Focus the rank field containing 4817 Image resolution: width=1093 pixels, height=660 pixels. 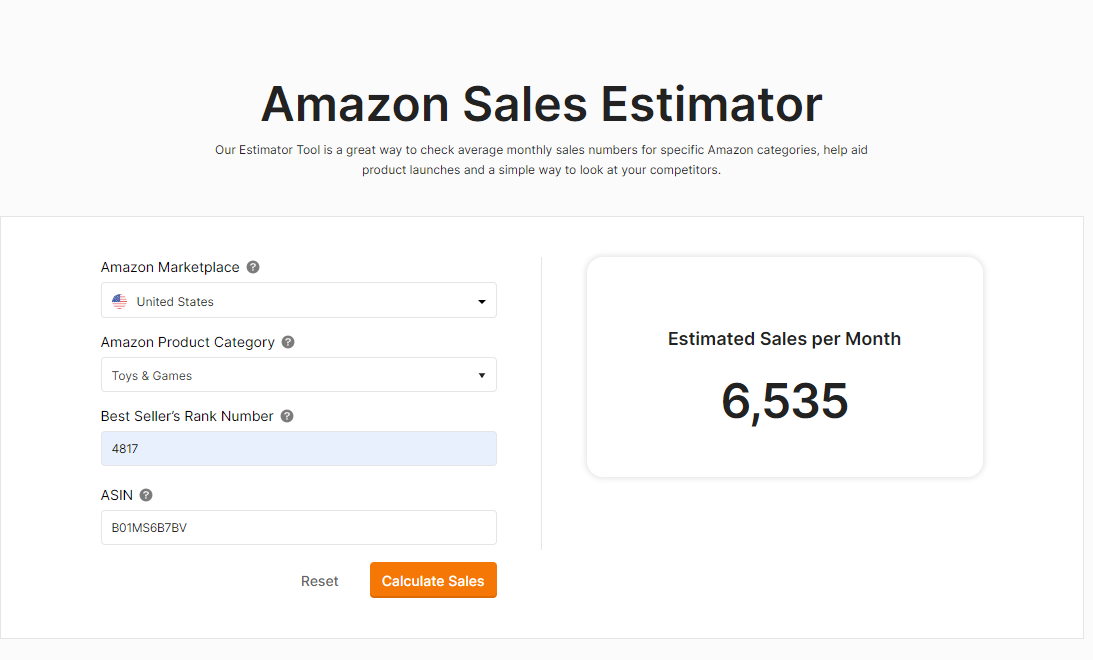(x=298, y=449)
